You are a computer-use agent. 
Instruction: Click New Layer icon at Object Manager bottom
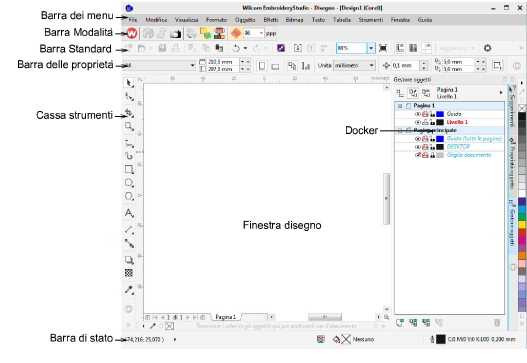tap(400, 323)
